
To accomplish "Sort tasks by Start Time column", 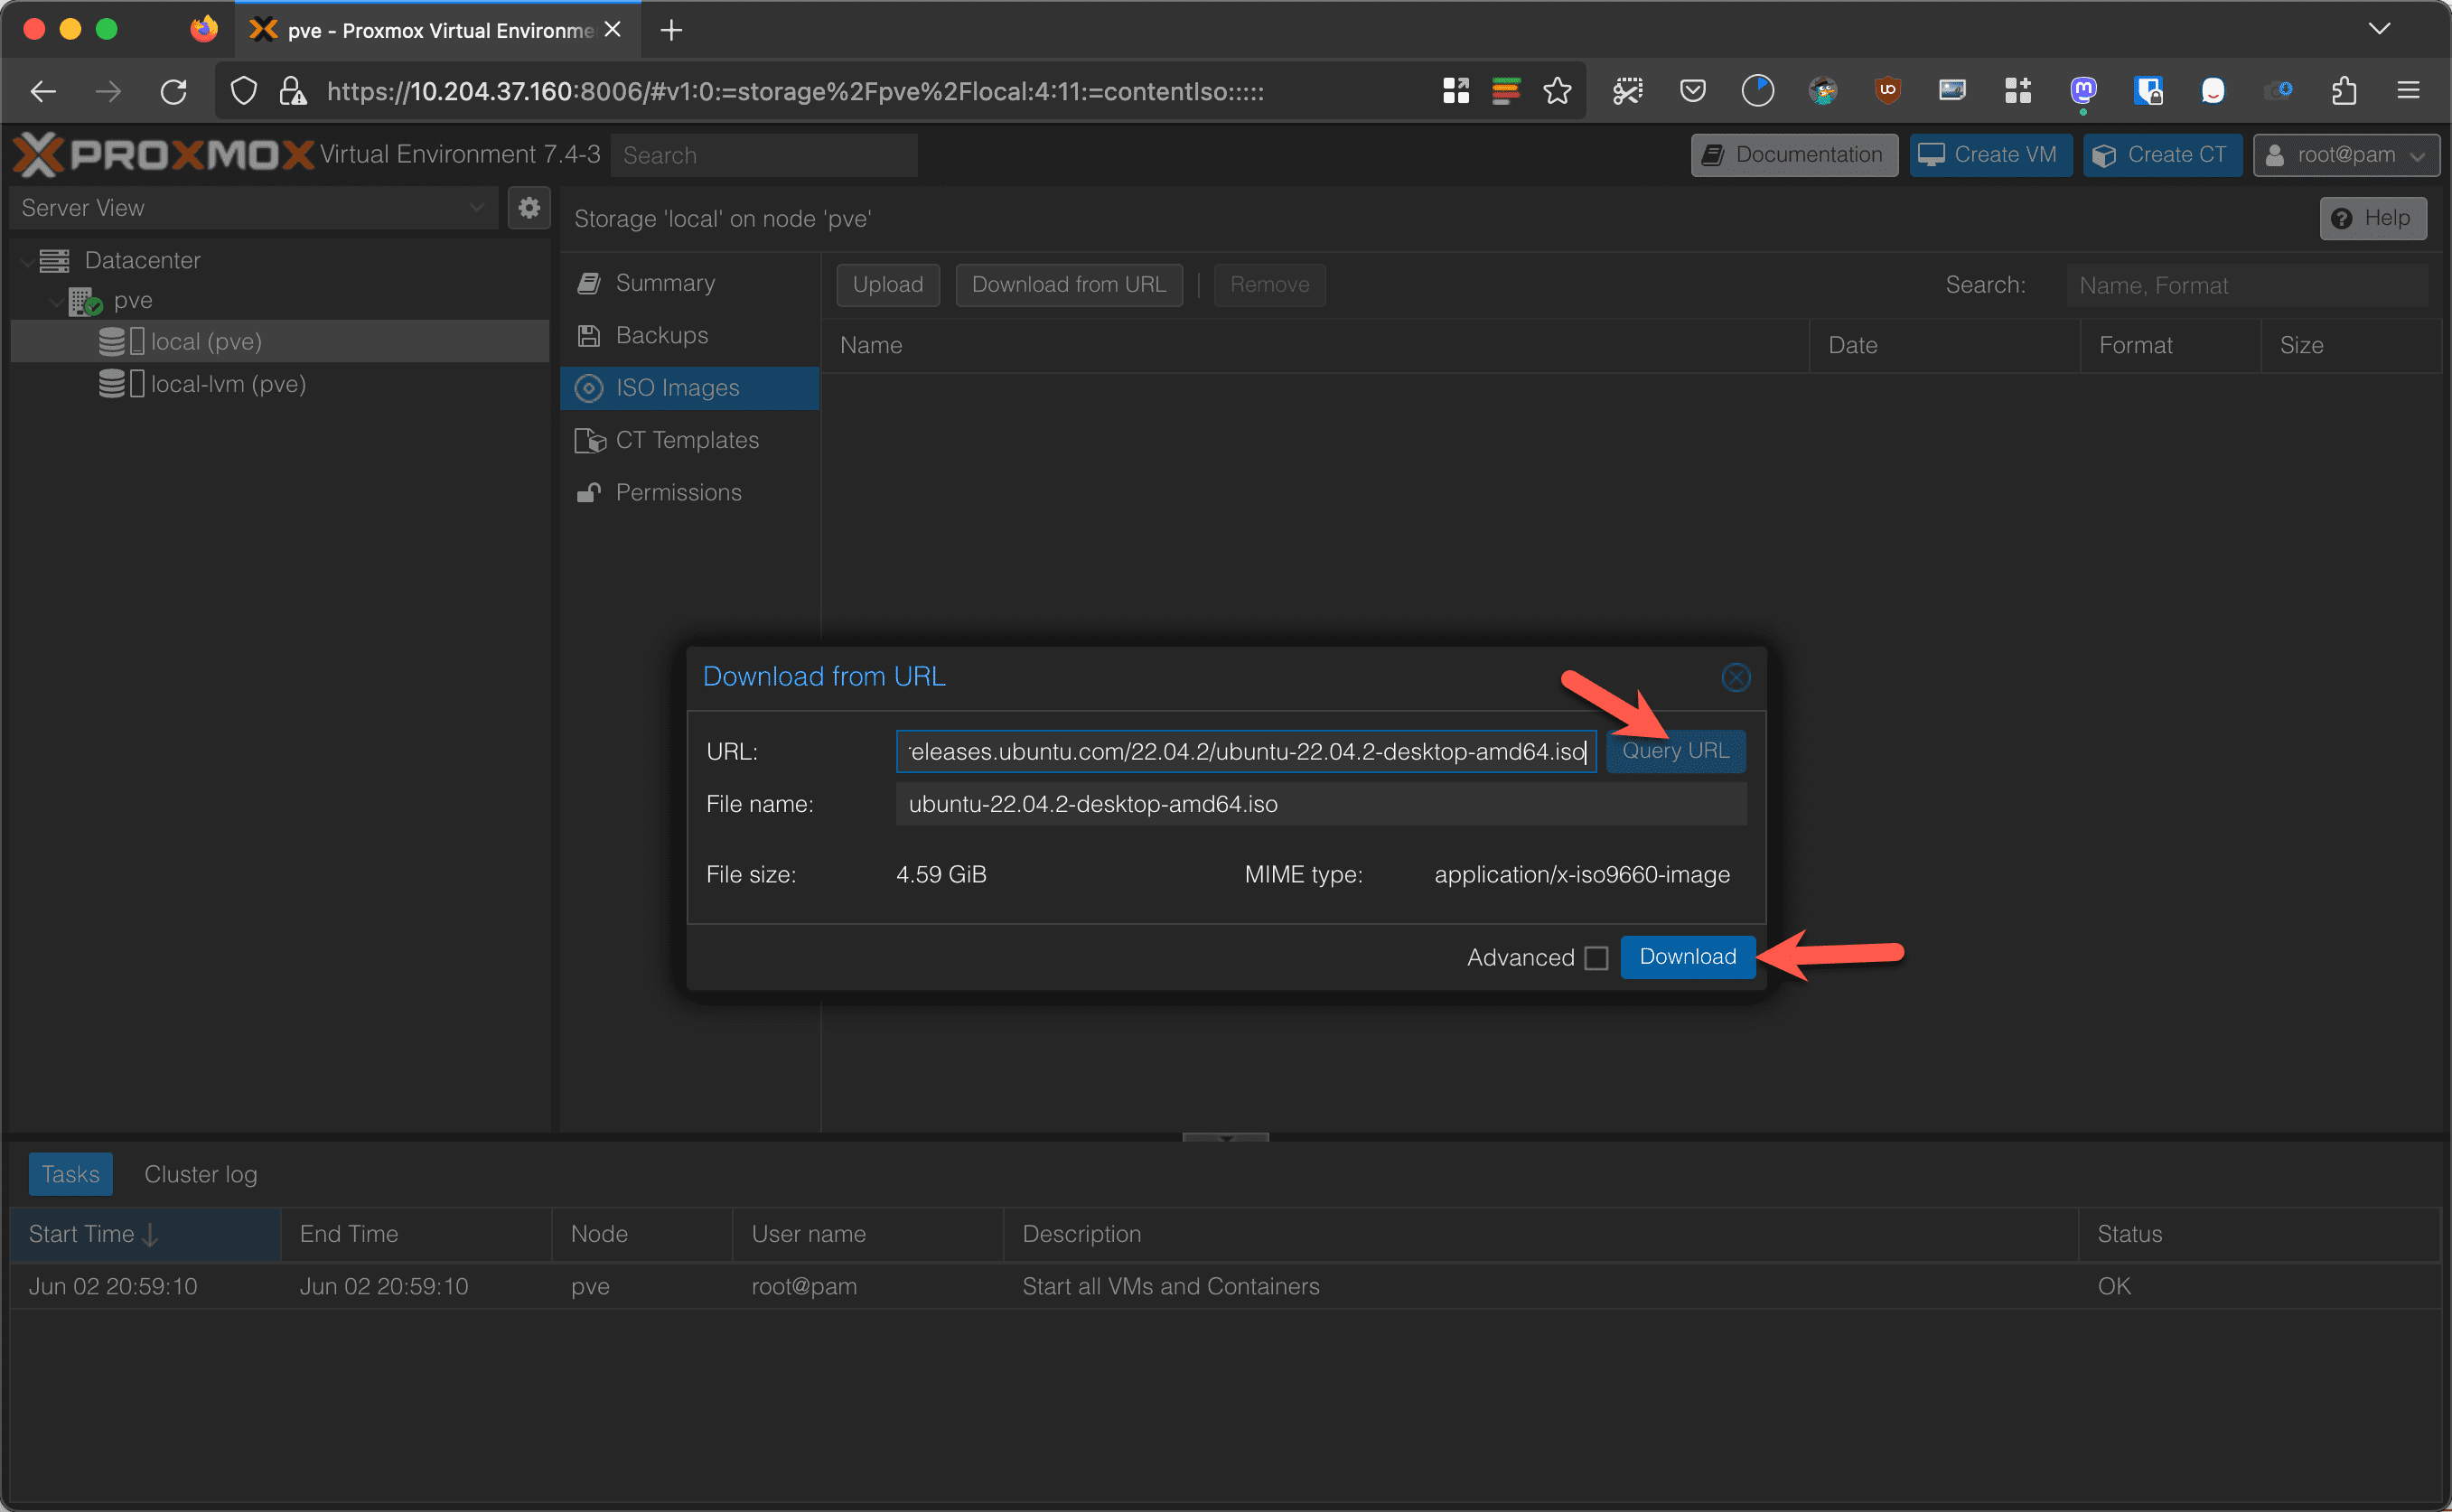I will (145, 1234).
